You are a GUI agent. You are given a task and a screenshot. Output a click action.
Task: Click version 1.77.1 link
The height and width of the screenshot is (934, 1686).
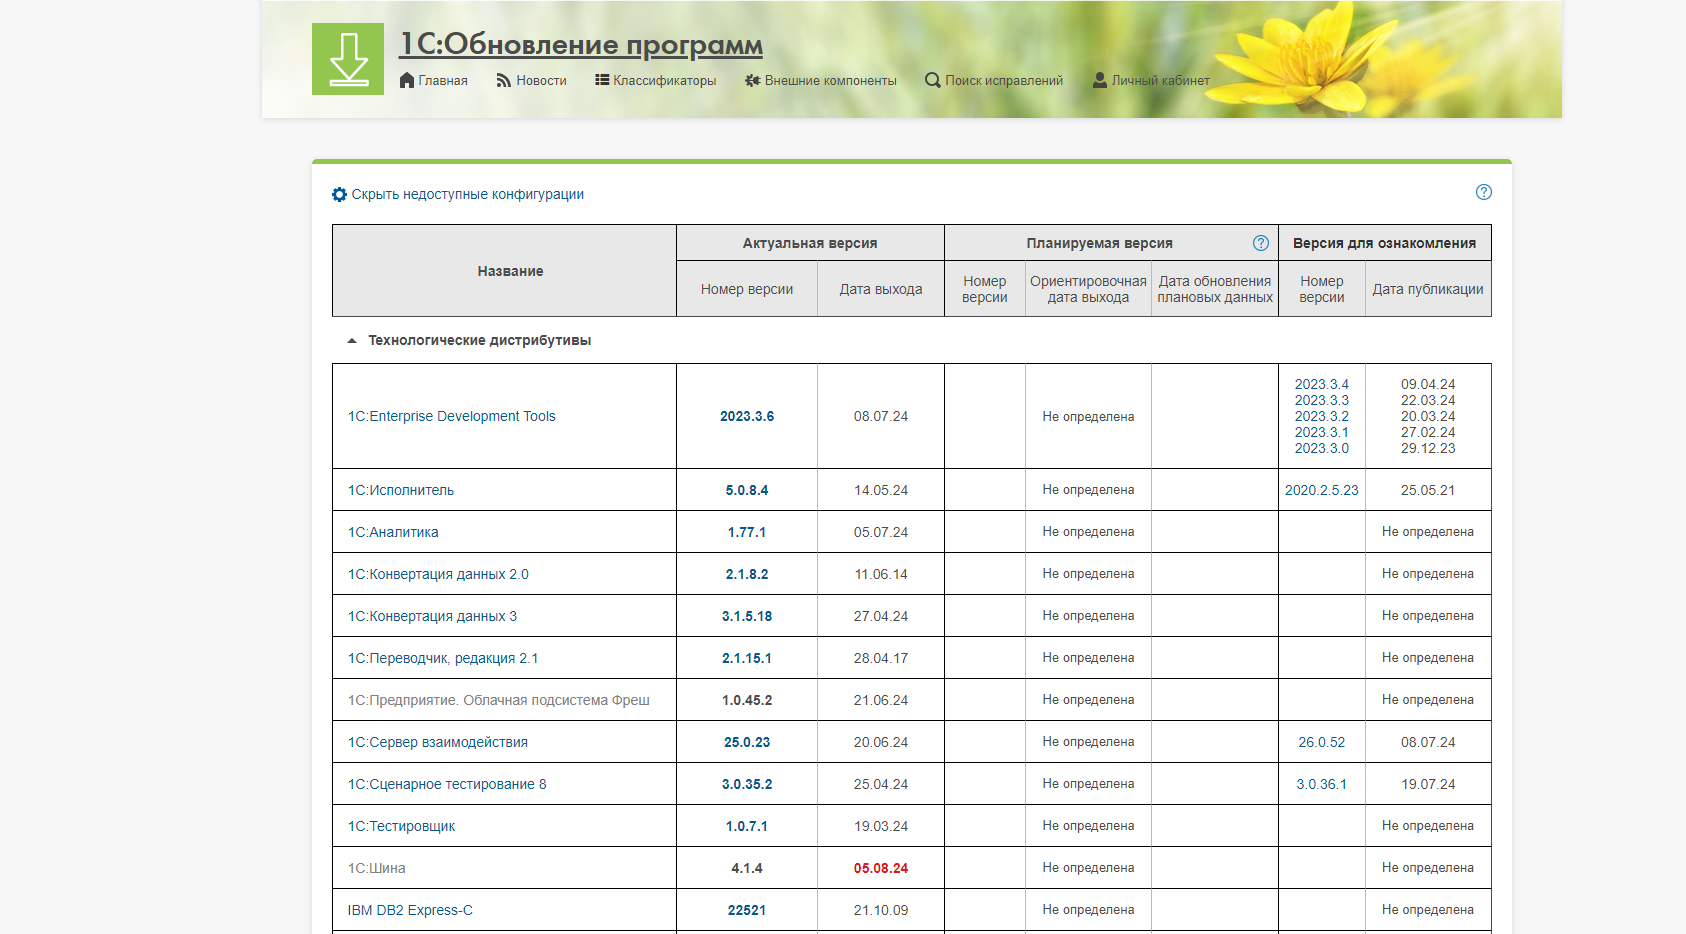[747, 532]
